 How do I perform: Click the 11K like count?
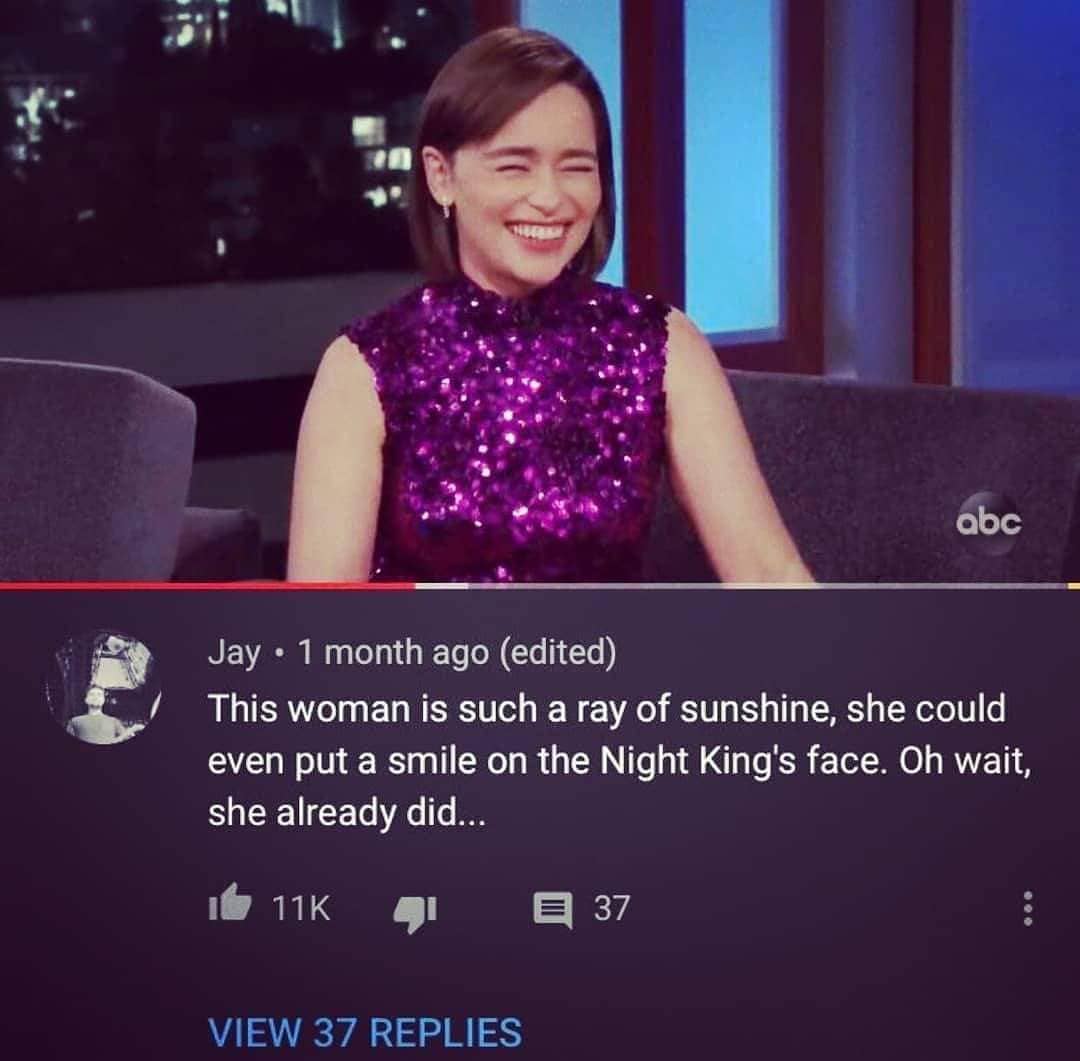[302, 908]
